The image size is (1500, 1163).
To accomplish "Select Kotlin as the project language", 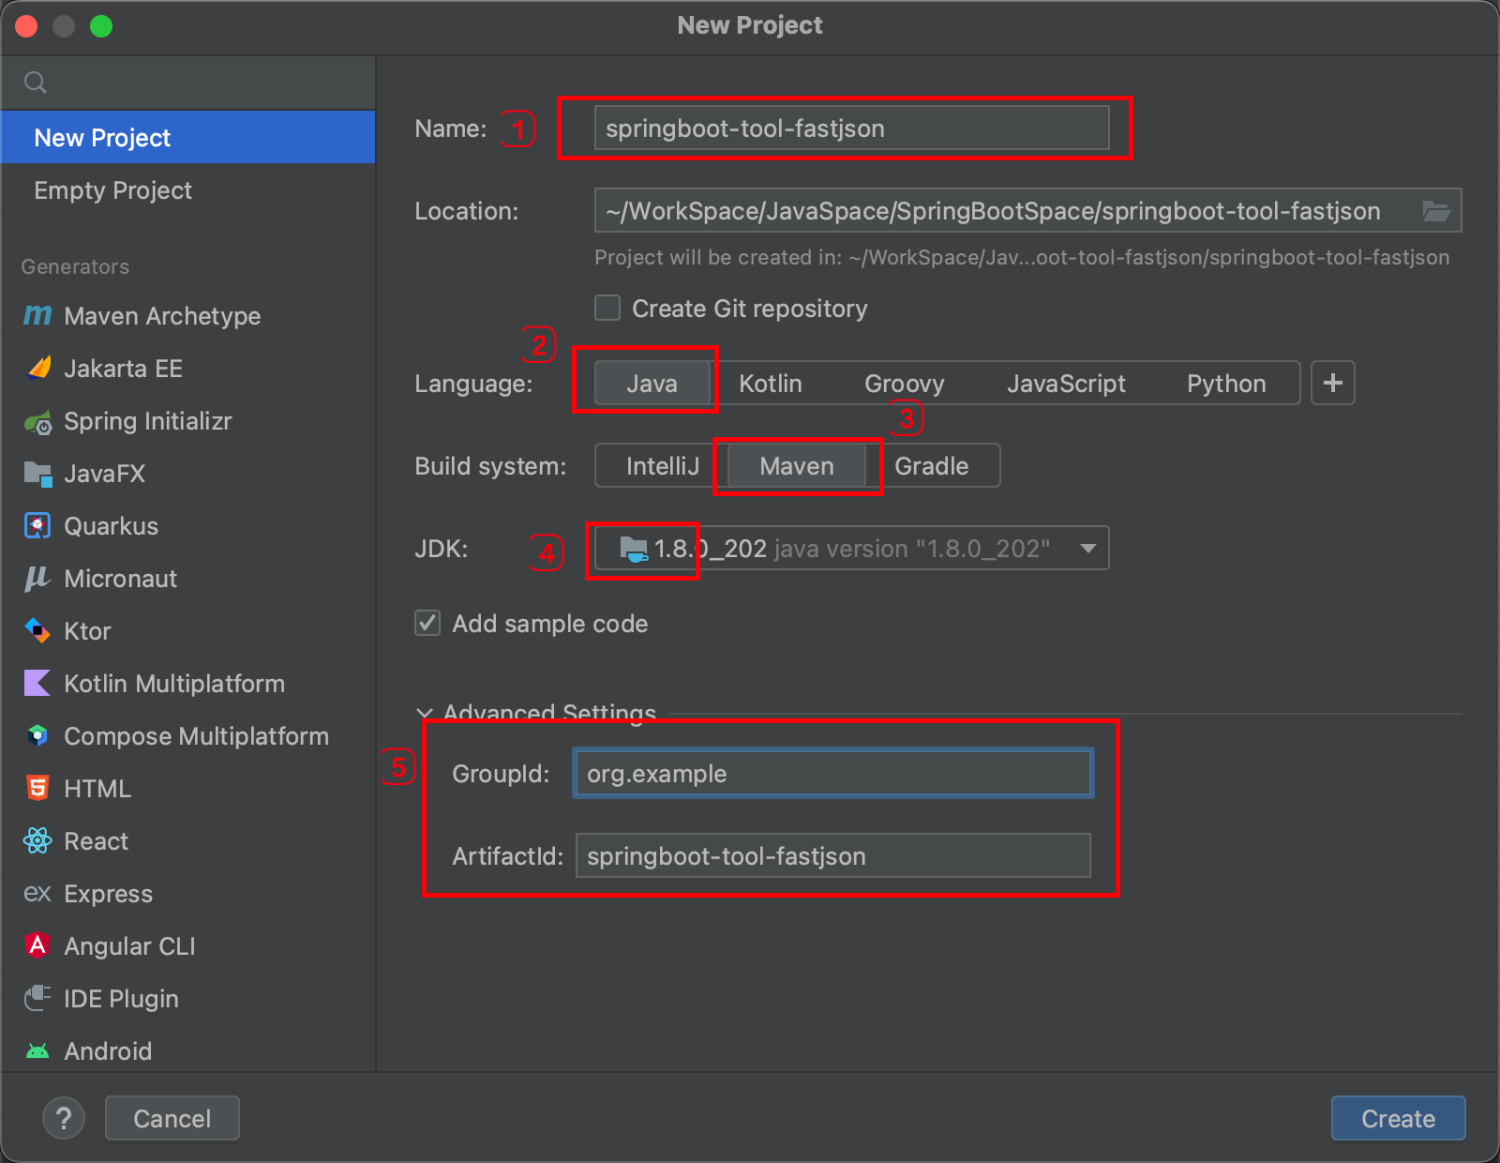I will point(770,383).
